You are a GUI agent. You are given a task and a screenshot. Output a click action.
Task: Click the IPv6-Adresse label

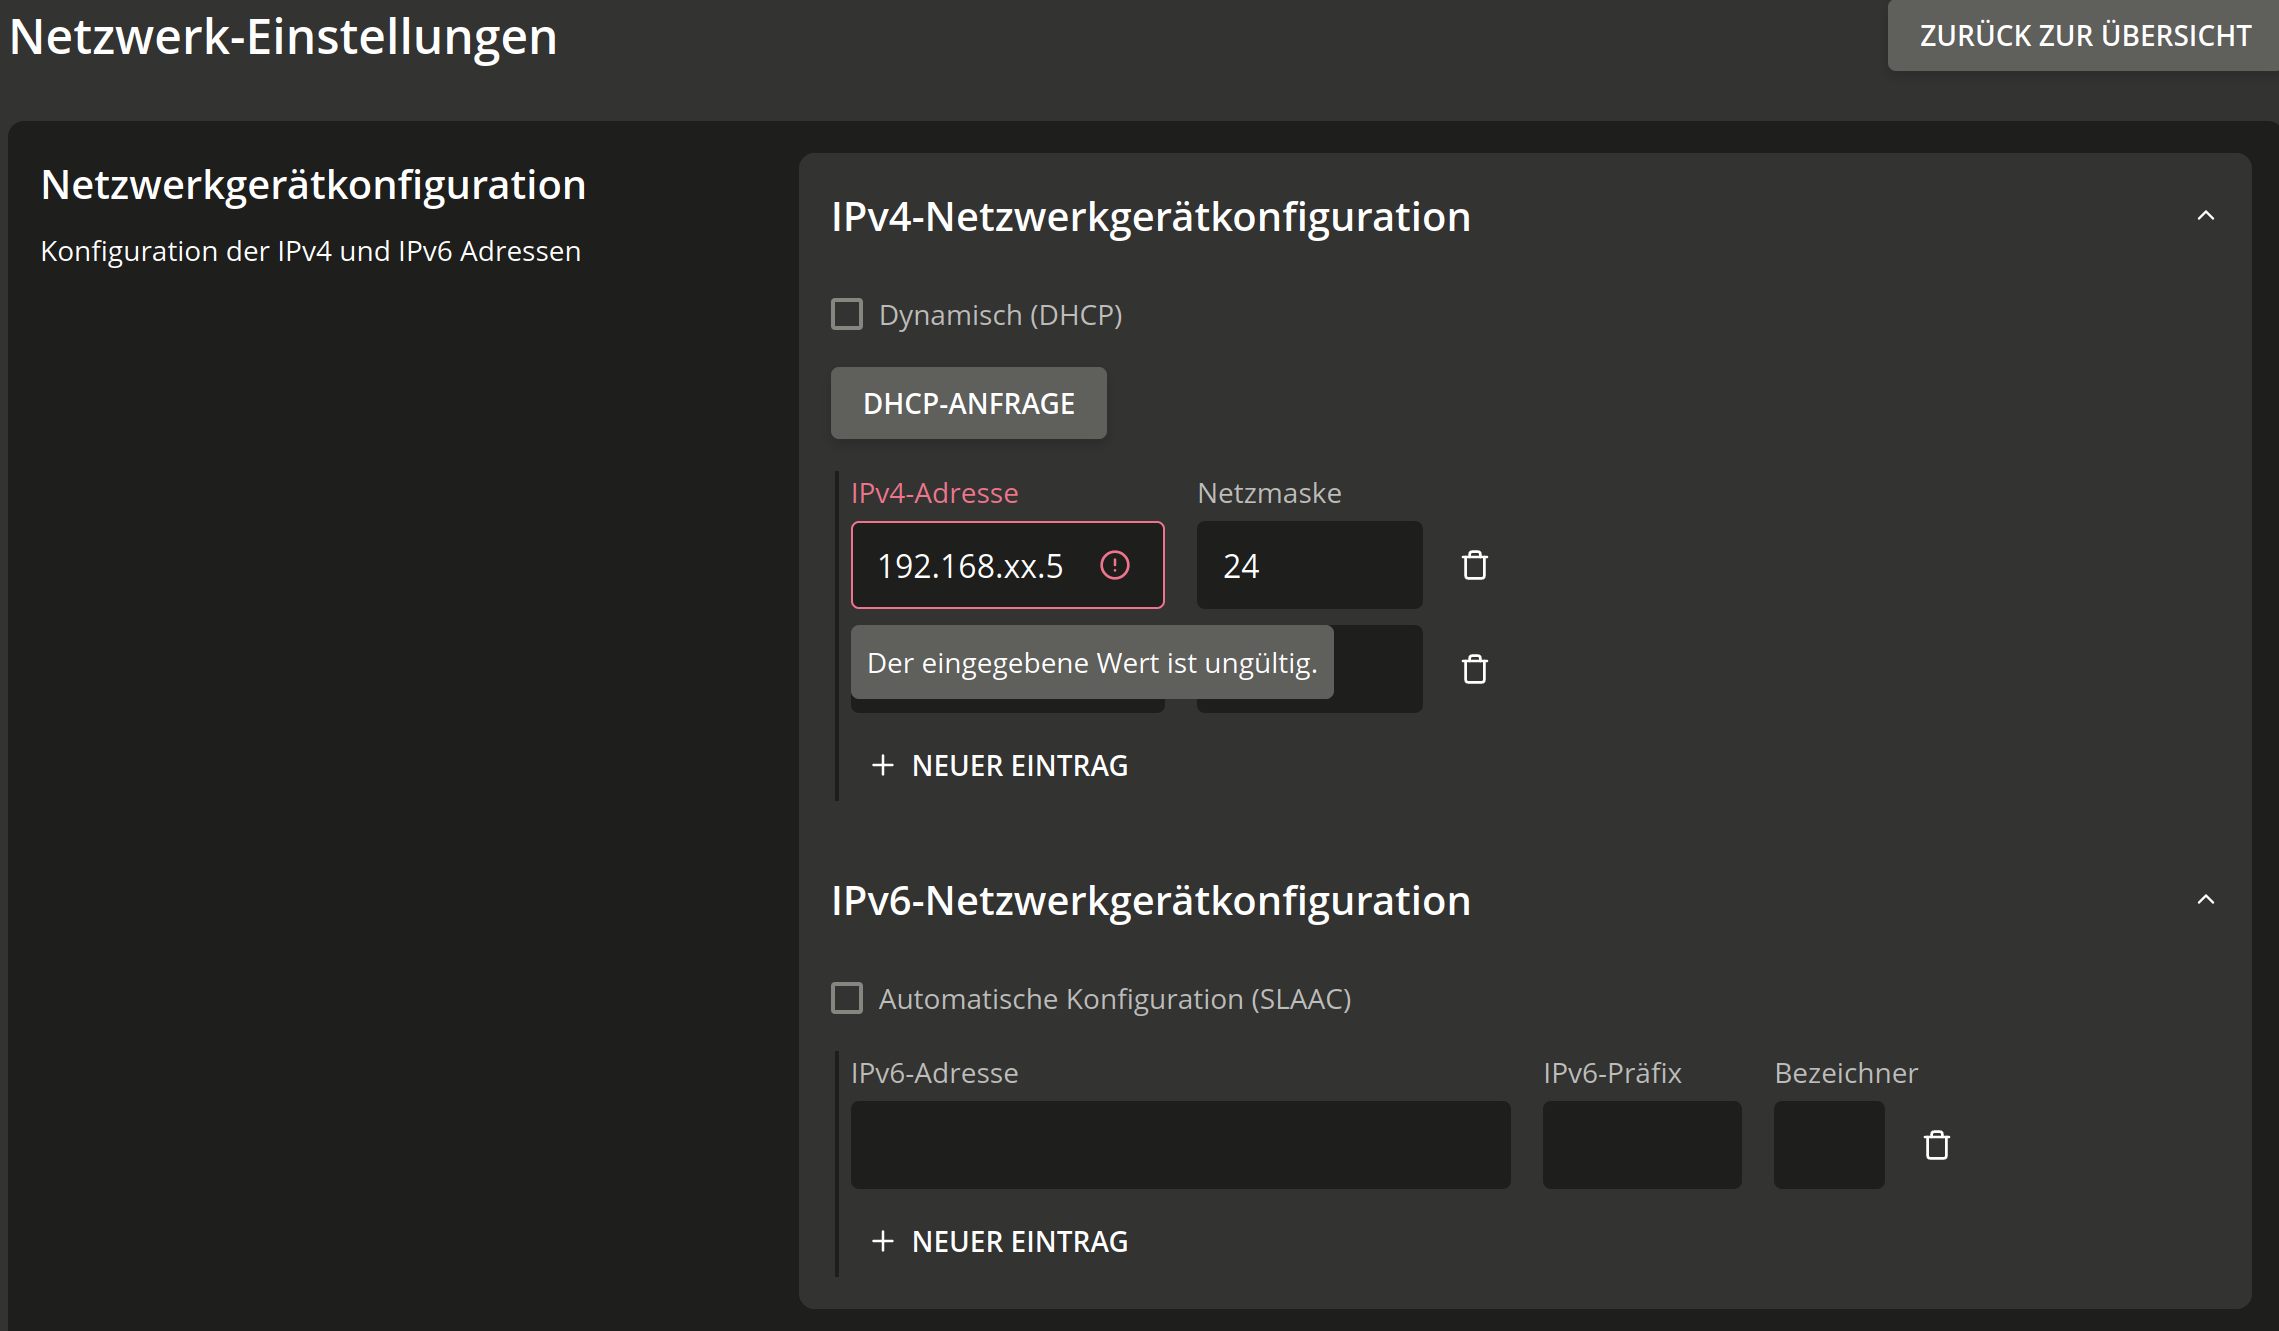[x=934, y=1073]
